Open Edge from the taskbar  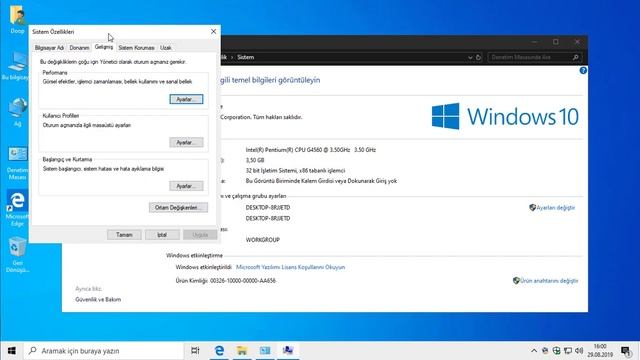(x=219, y=351)
